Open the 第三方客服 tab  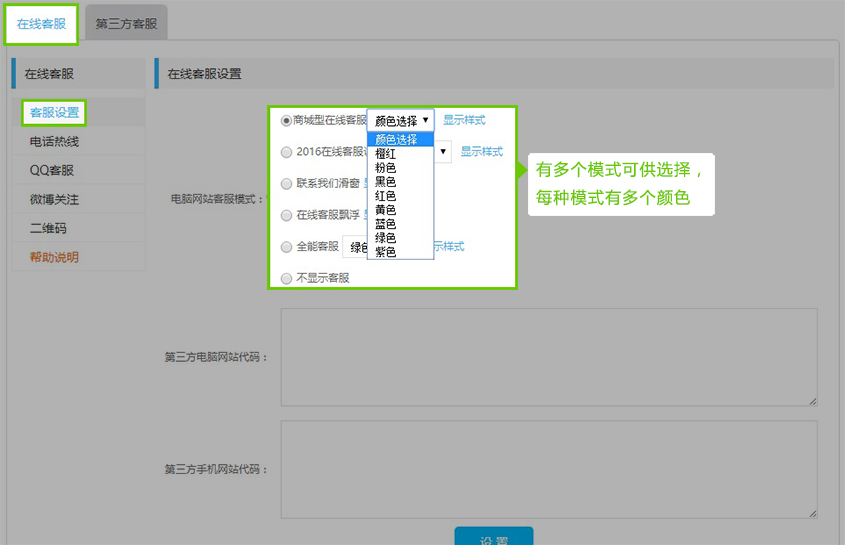126,24
